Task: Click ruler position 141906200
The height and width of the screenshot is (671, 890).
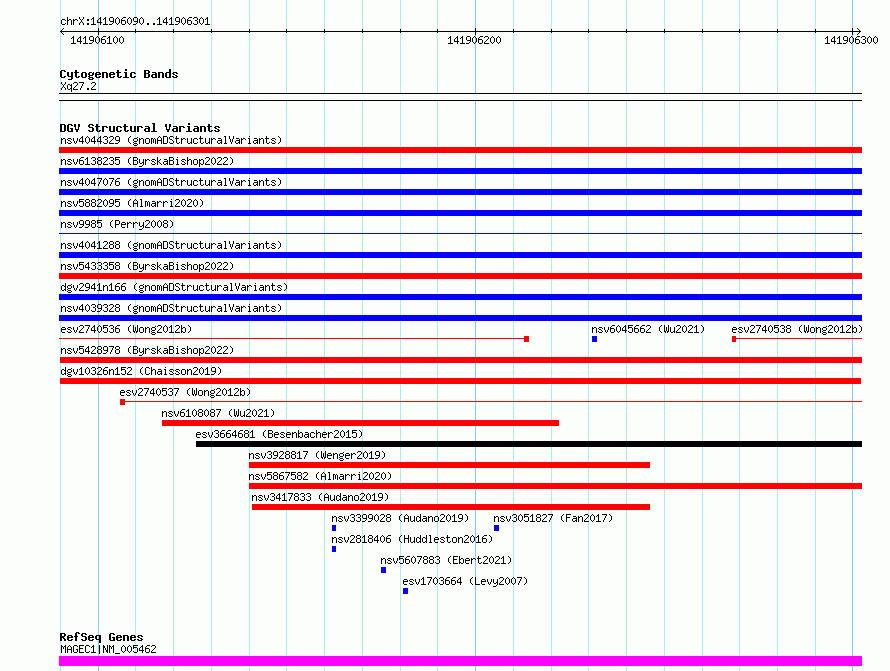Action: [x=474, y=40]
